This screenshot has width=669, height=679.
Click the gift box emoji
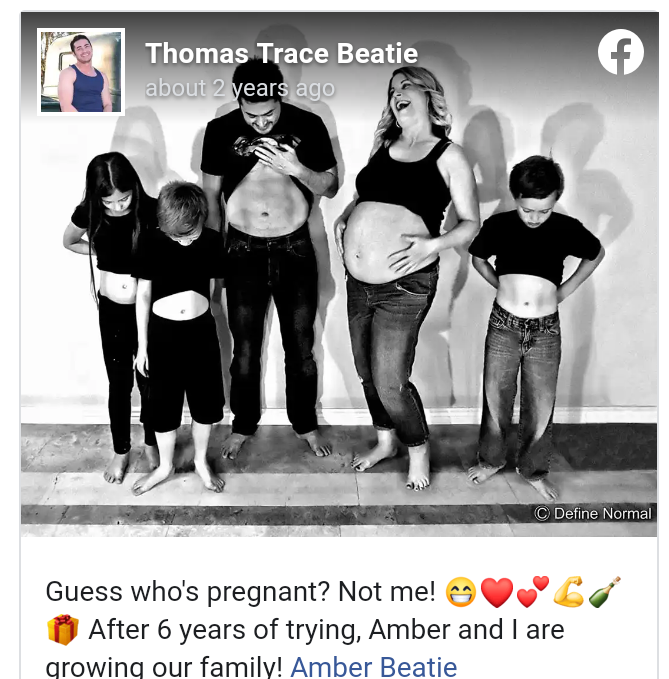pos(63,630)
